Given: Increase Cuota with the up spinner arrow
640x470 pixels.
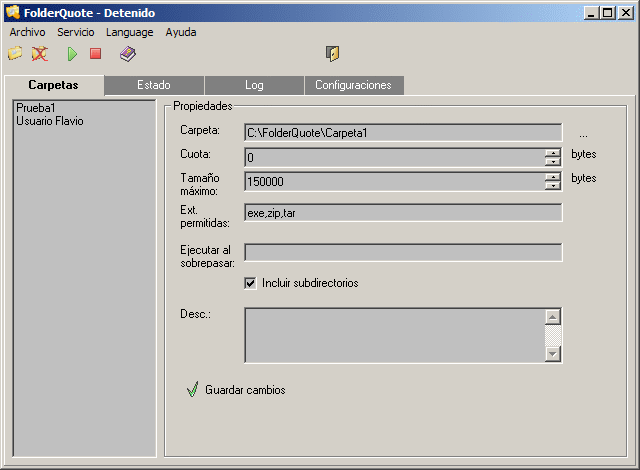Looking at the screenshot, I should [x=553, y=153].
